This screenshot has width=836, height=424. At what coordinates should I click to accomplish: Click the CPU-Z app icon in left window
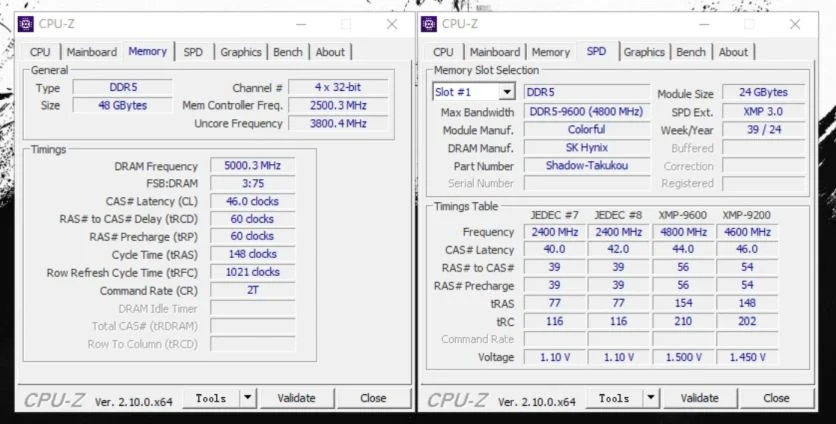26,24
